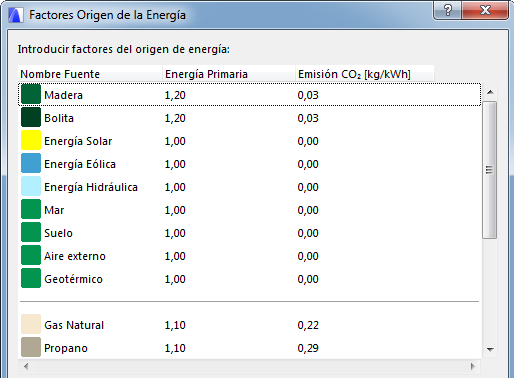Click the vertical scrollbar up arrow
The width and height of the screenshot is (514, 378).
click(490, 92)
